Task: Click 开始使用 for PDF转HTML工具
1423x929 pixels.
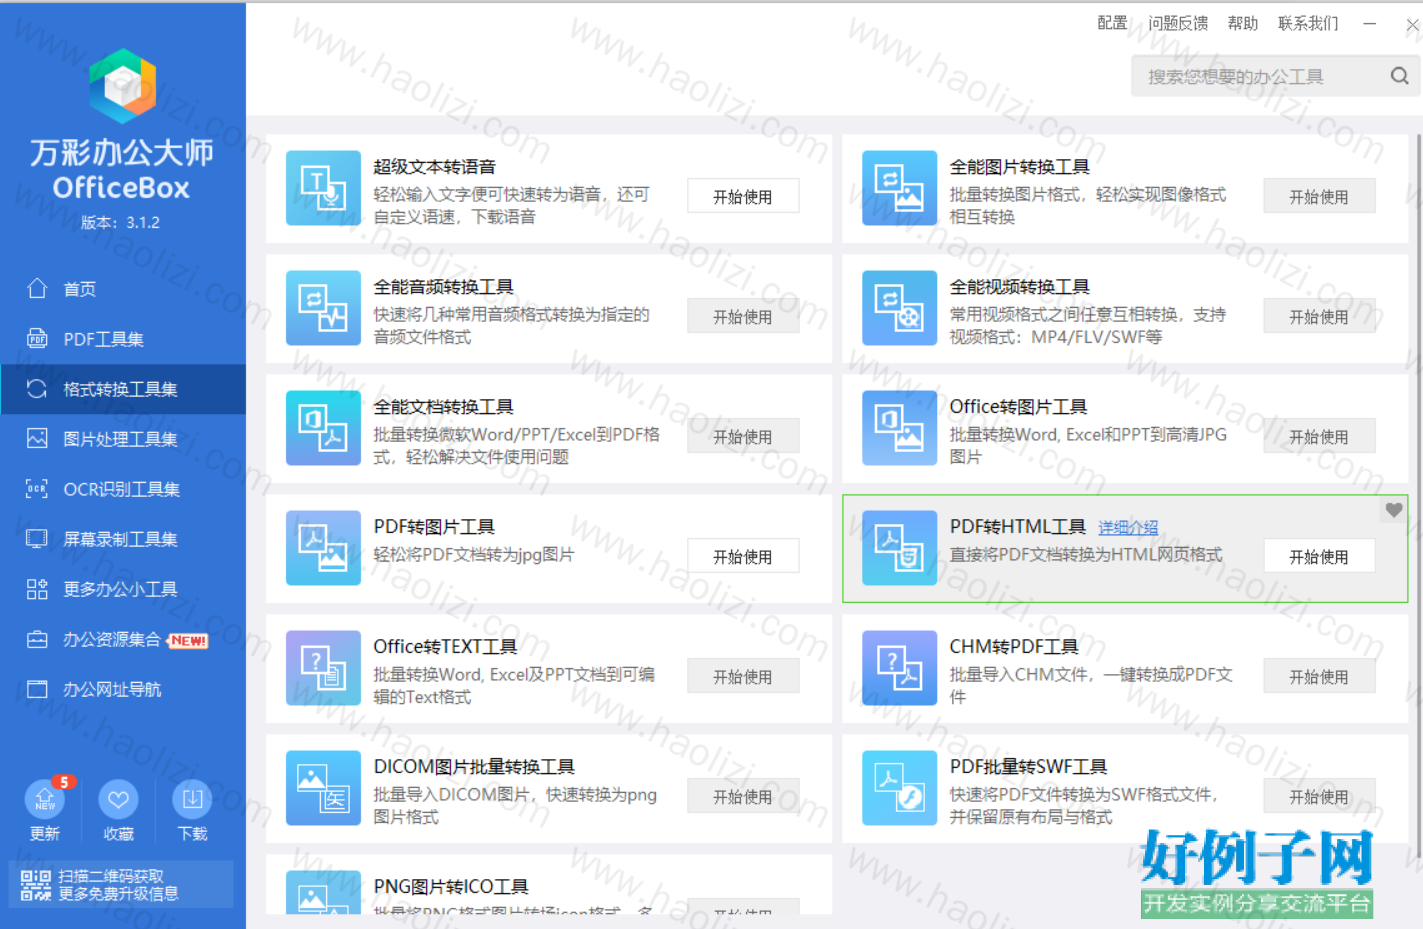Action: coord(1319,556)
